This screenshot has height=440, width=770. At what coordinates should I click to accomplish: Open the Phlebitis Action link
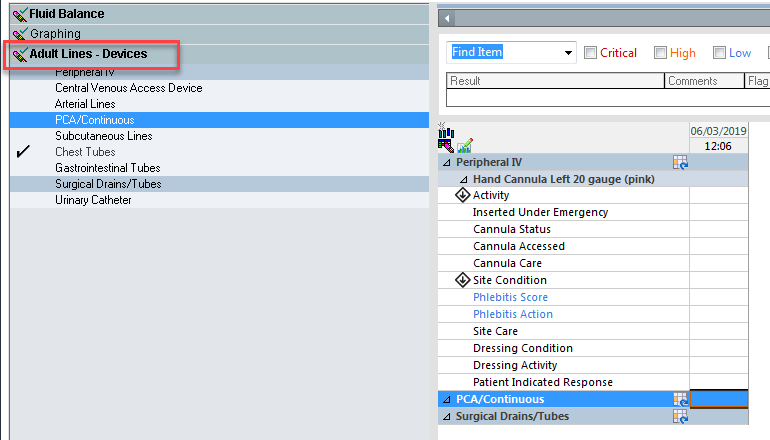[x=513, y=314]
